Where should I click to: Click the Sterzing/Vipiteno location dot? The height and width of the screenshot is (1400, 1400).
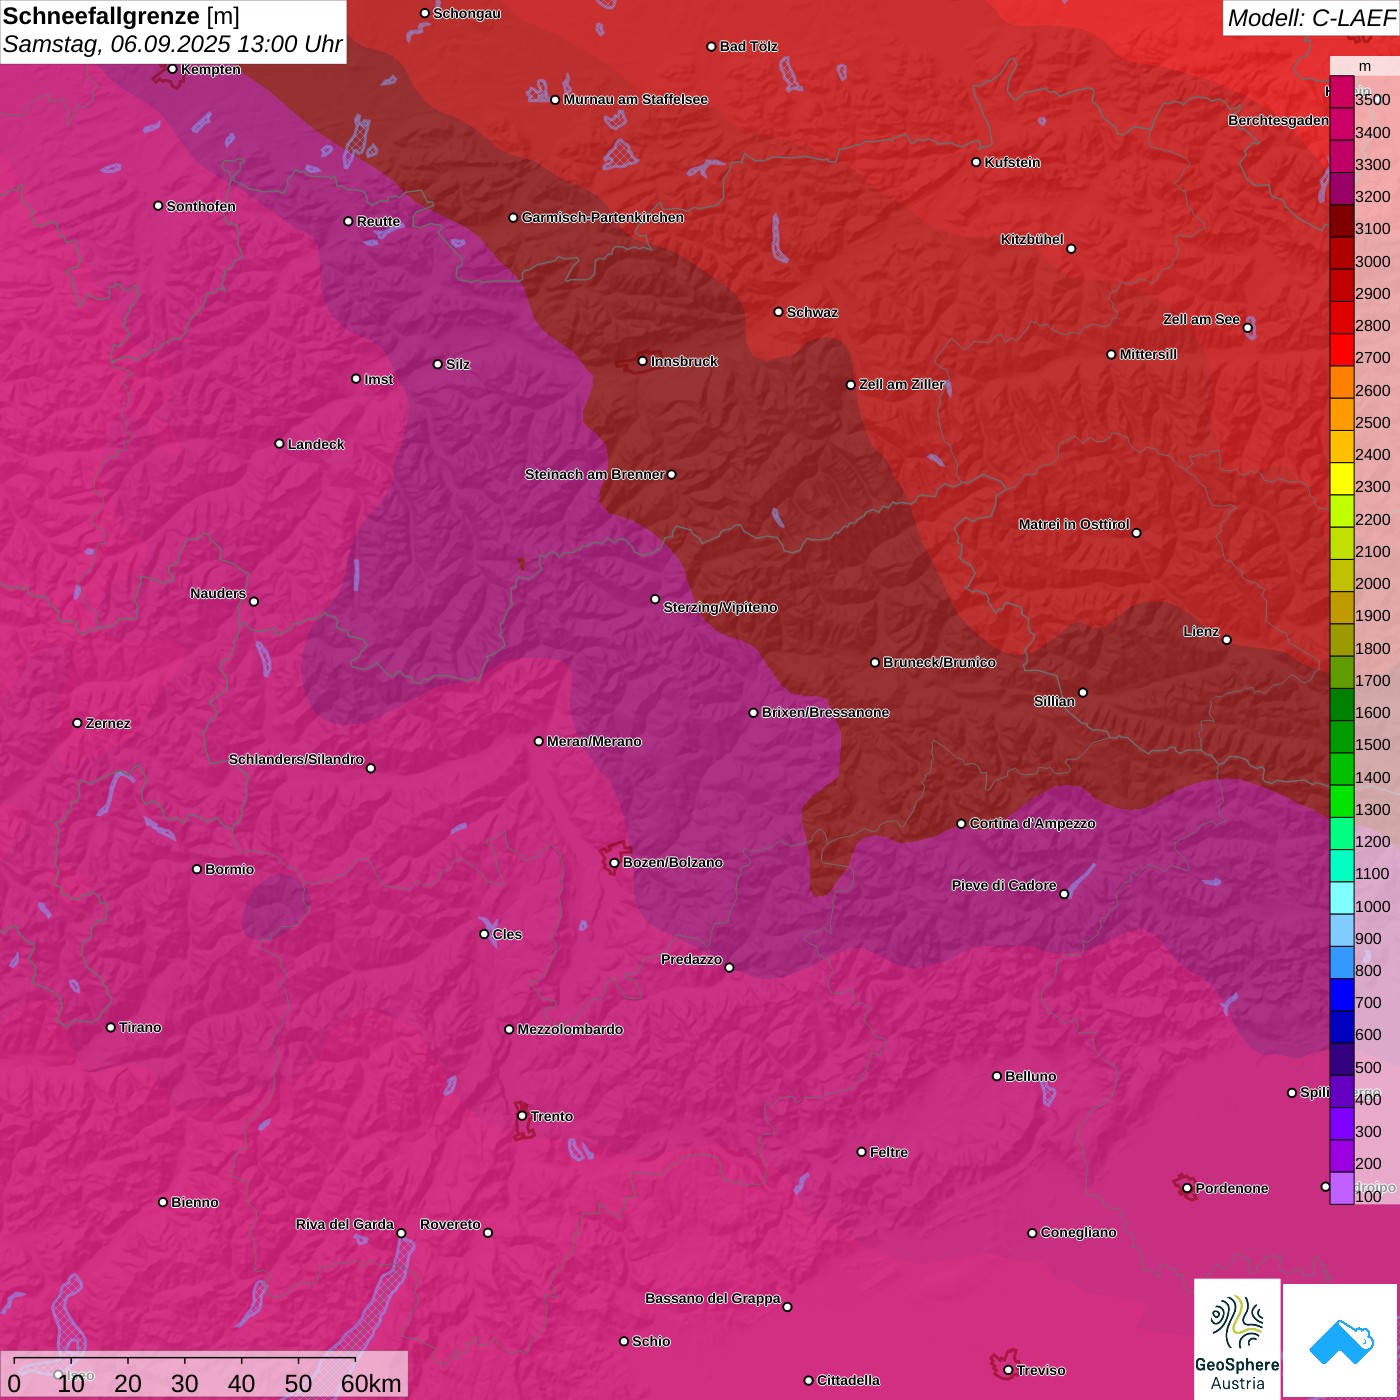point(655,599)
